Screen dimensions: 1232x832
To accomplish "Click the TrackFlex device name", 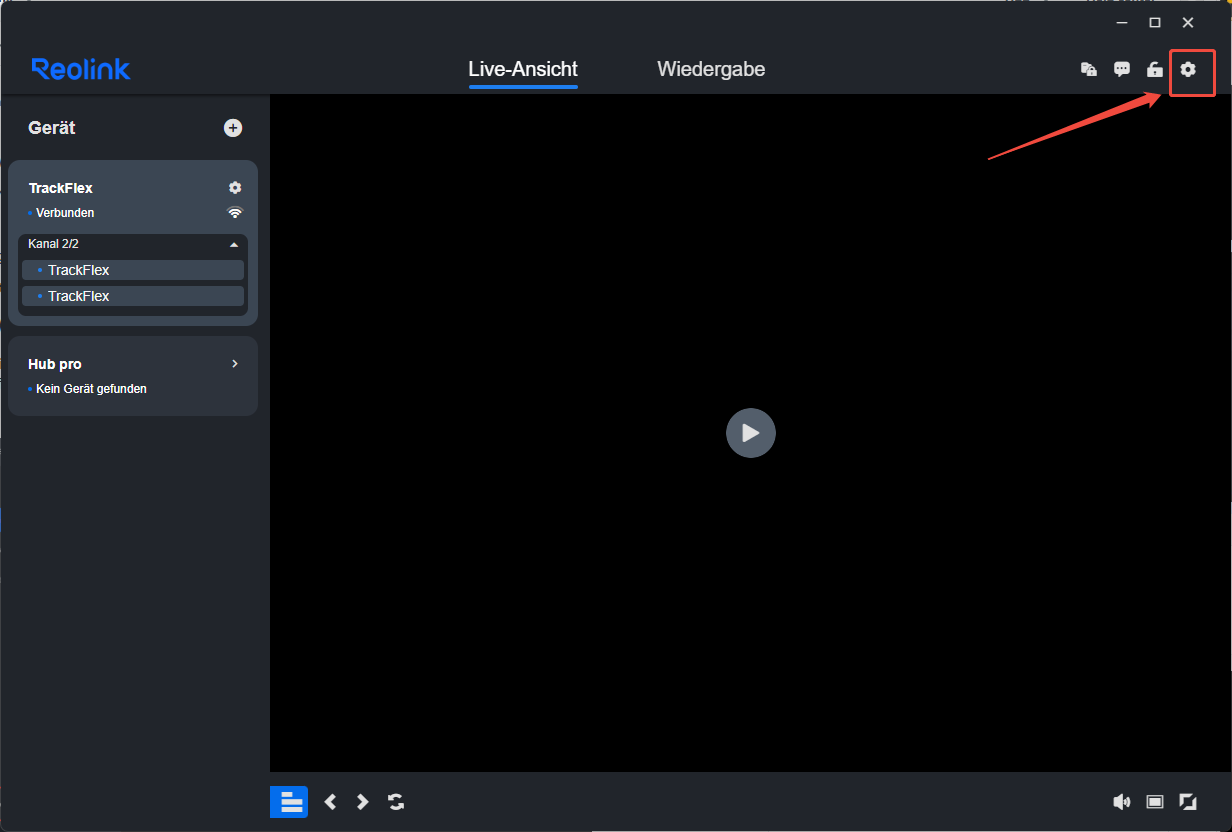I will click(61, 188).
